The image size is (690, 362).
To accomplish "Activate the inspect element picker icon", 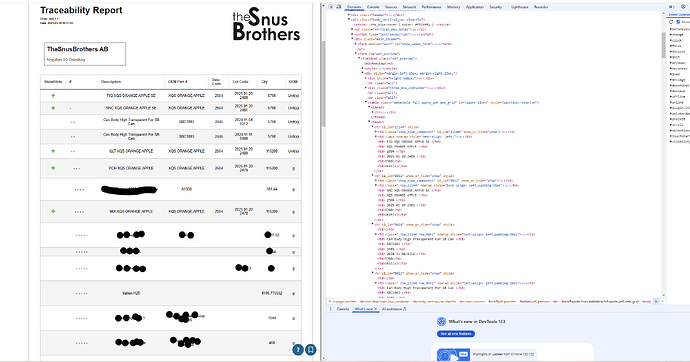I will click(x=331, y=7).
